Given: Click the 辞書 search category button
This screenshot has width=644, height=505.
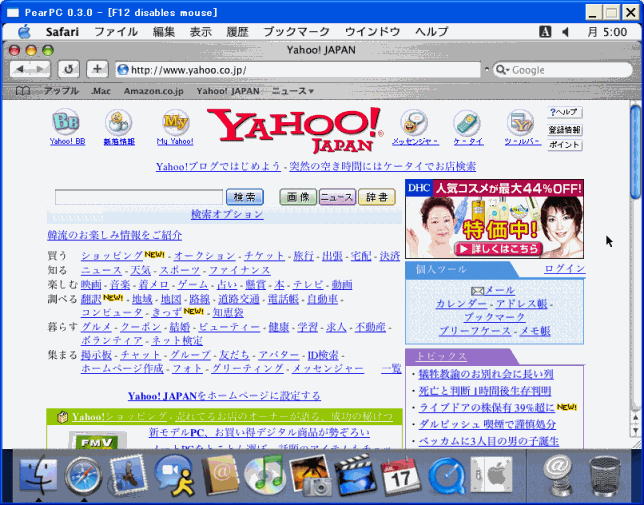Looking at the screenshot, I should coord(377,197).
